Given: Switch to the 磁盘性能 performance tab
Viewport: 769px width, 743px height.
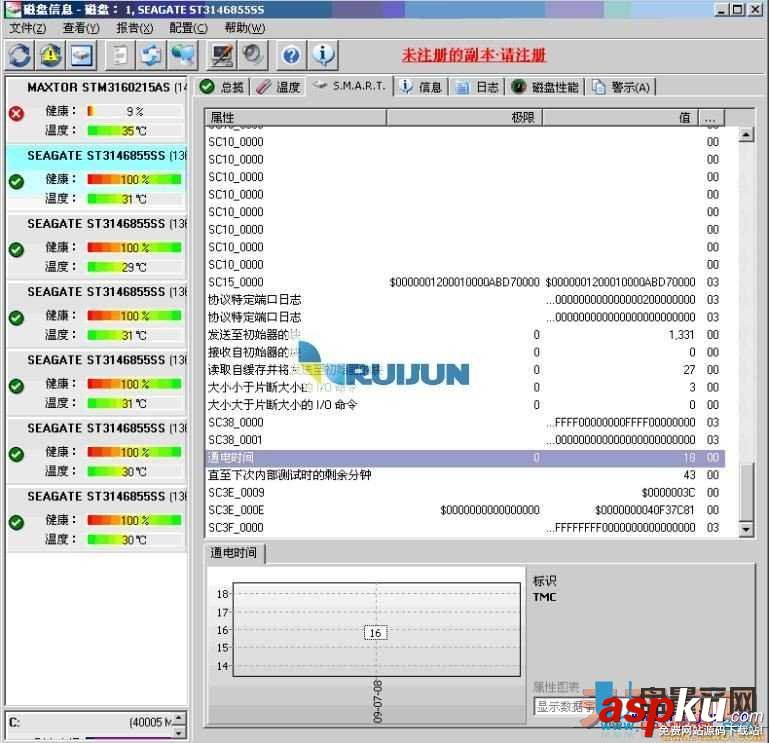Looking at the screenshot, I should 545,87.
